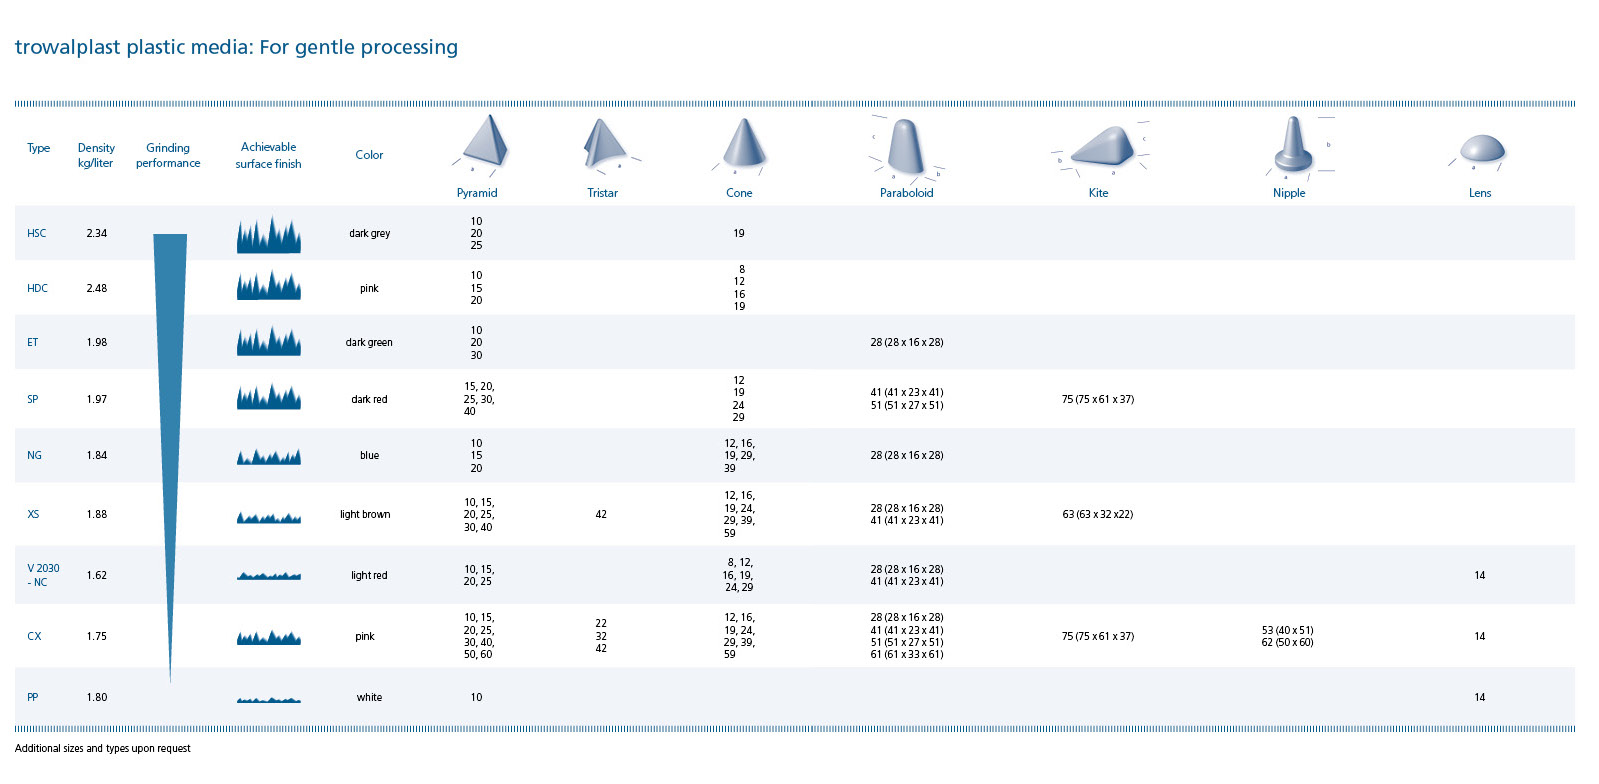Click the trowalplast plastic media title

coord(236,47)
